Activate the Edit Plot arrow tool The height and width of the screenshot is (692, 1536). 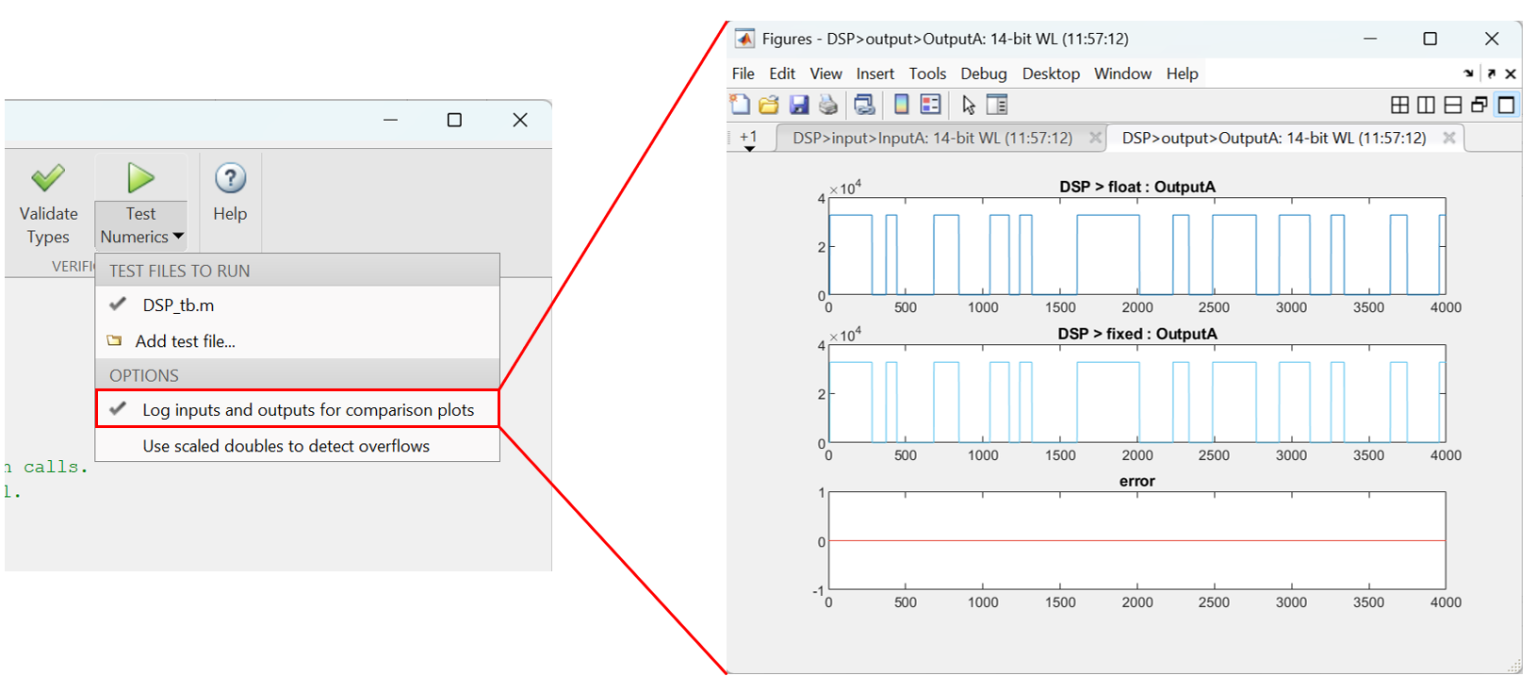click(x=967, y=104)
